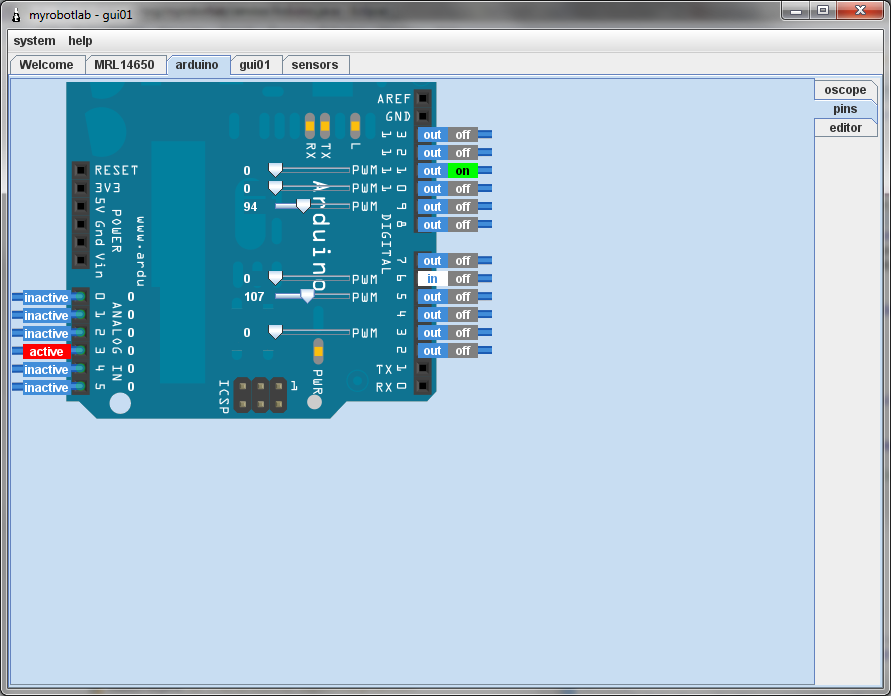Turn on digital pin 7 with its off button

[x=463, y=261]
